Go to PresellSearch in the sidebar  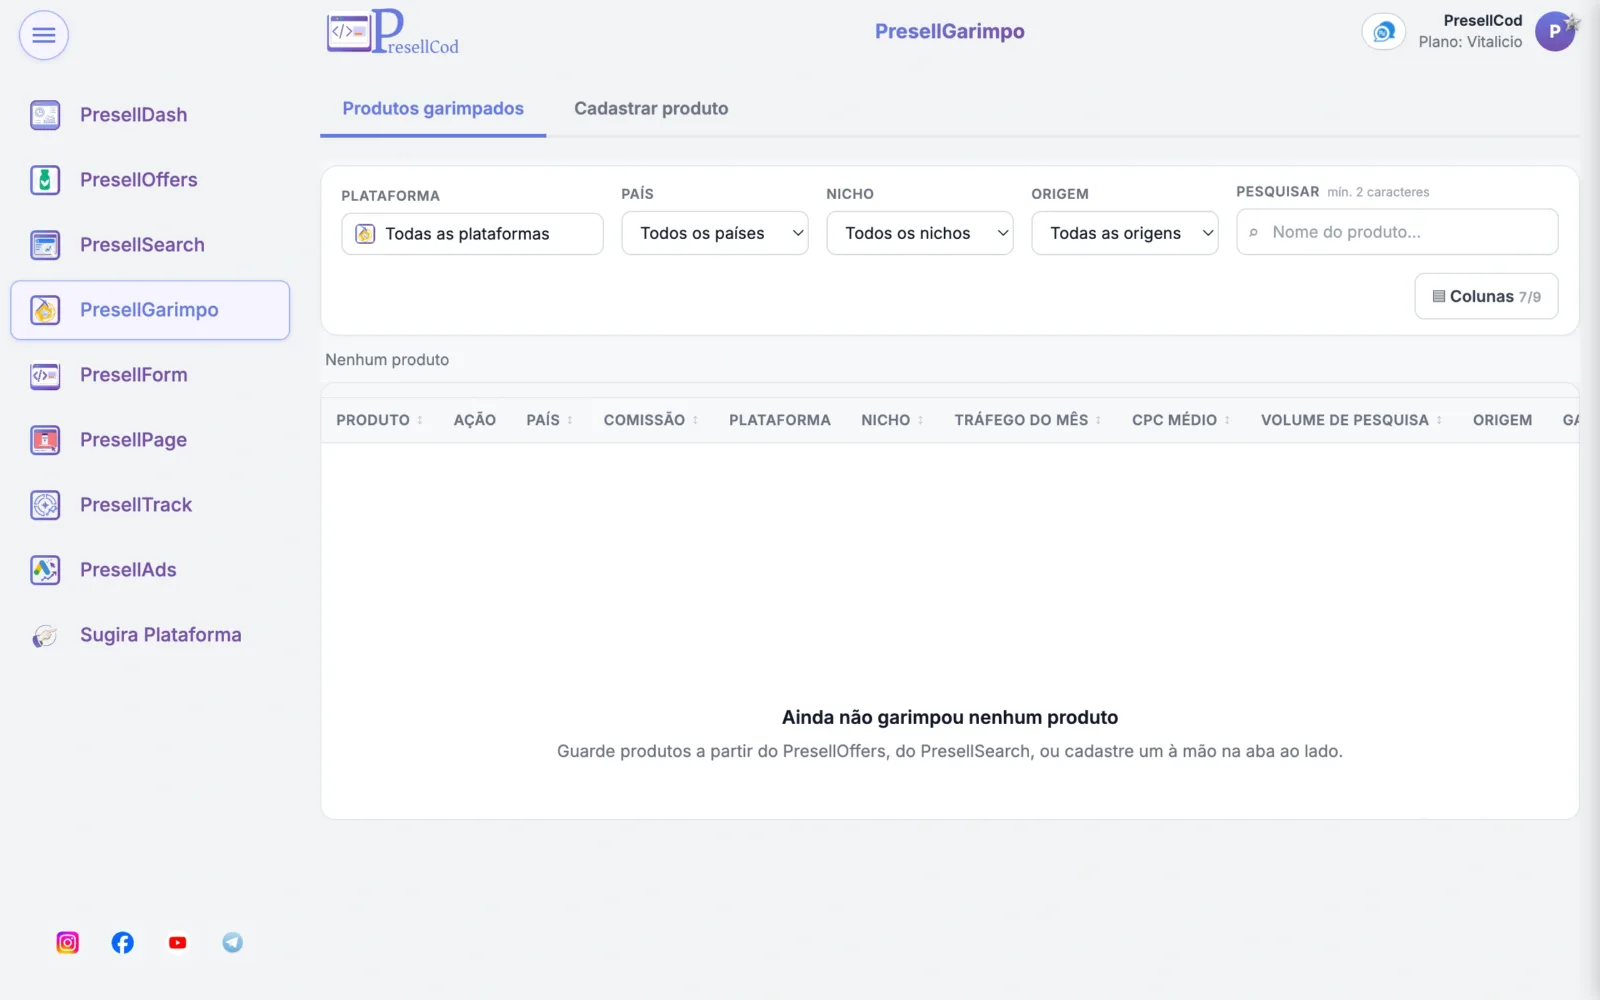point(150,245)
